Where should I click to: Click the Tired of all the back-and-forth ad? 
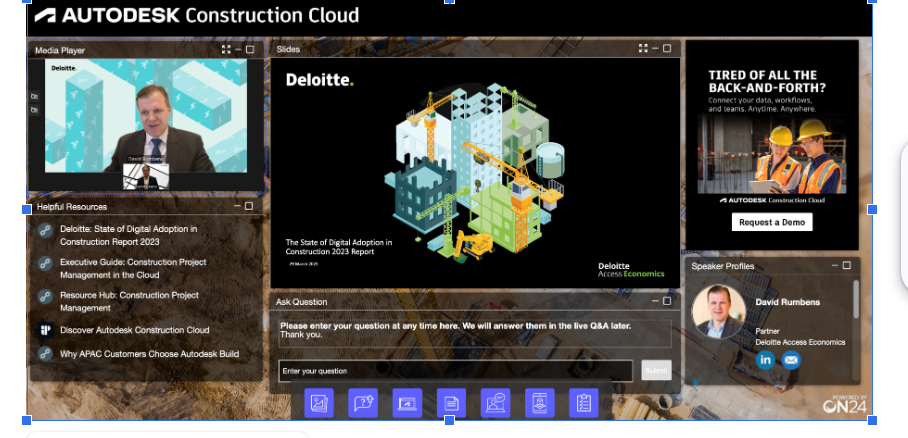[772, 145]
